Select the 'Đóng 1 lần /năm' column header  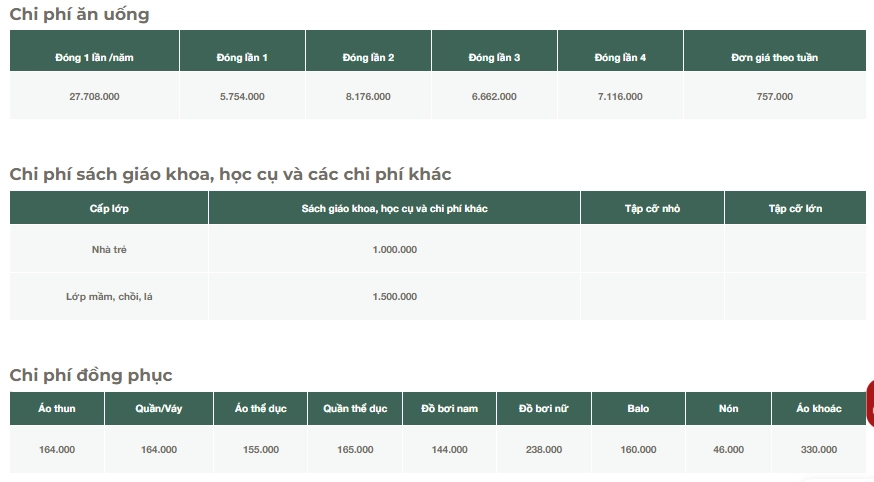click(94, 57)
